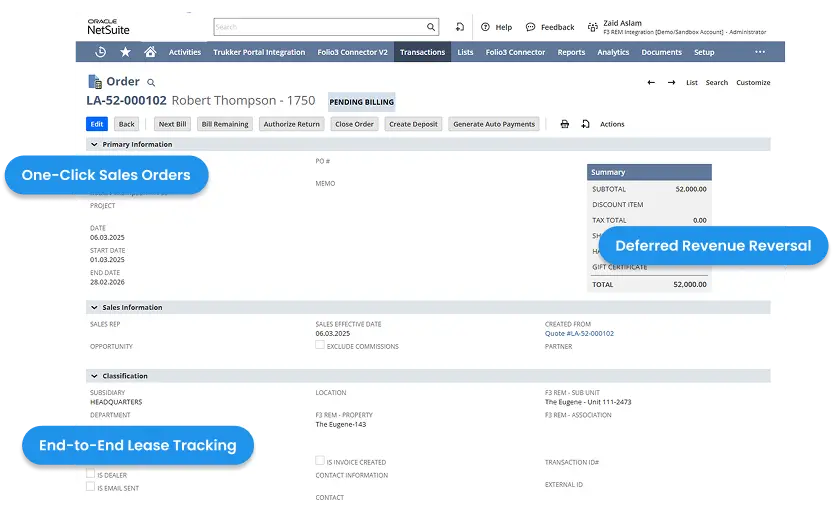This screenshot has height=517, width=833.
Task: Open the Shortcuts star icon
Action: (125, 52)
